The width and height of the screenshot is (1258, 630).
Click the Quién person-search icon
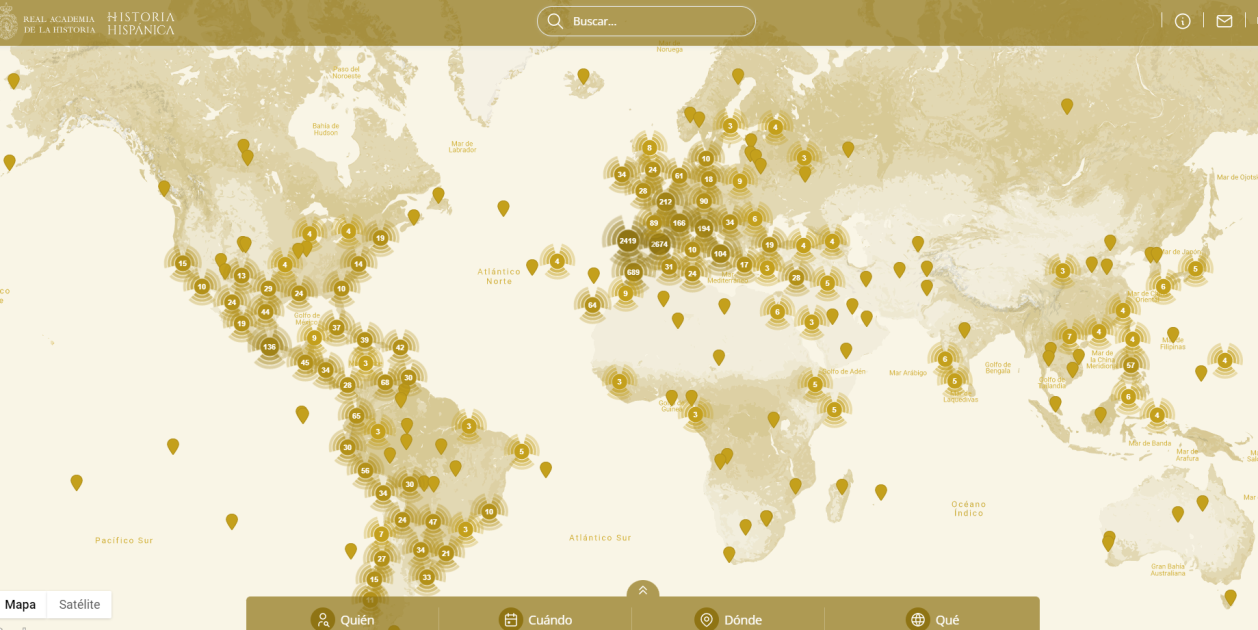322,619
